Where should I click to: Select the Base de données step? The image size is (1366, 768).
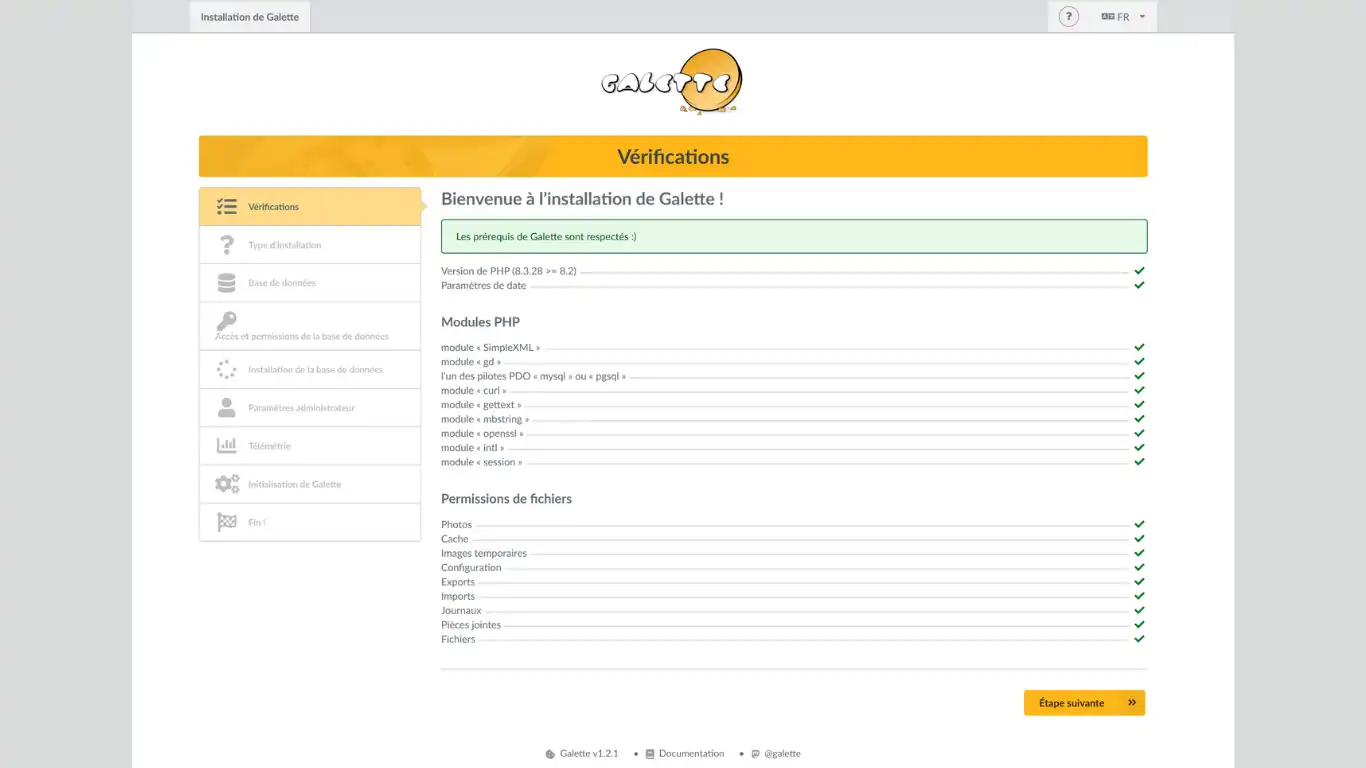[x=310, y=283]
